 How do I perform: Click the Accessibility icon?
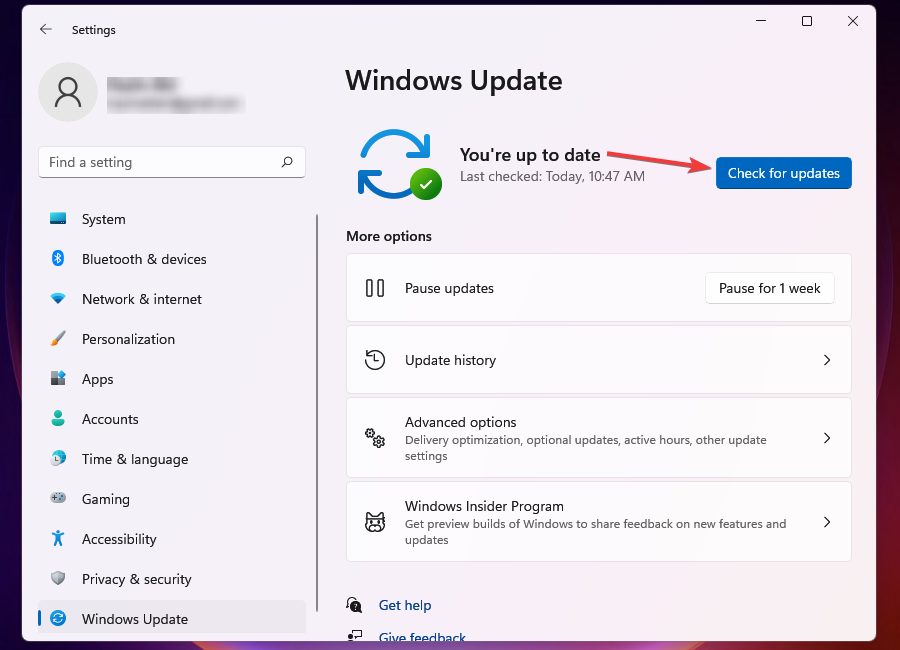58,539
